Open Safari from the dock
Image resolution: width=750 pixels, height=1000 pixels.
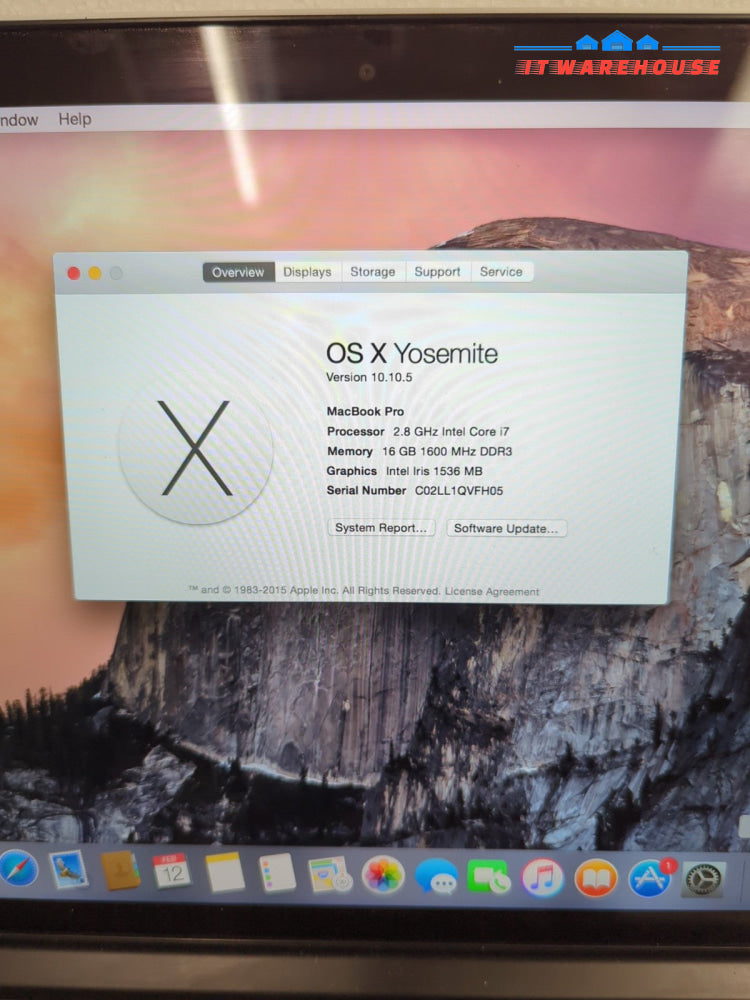click(17, 868)
